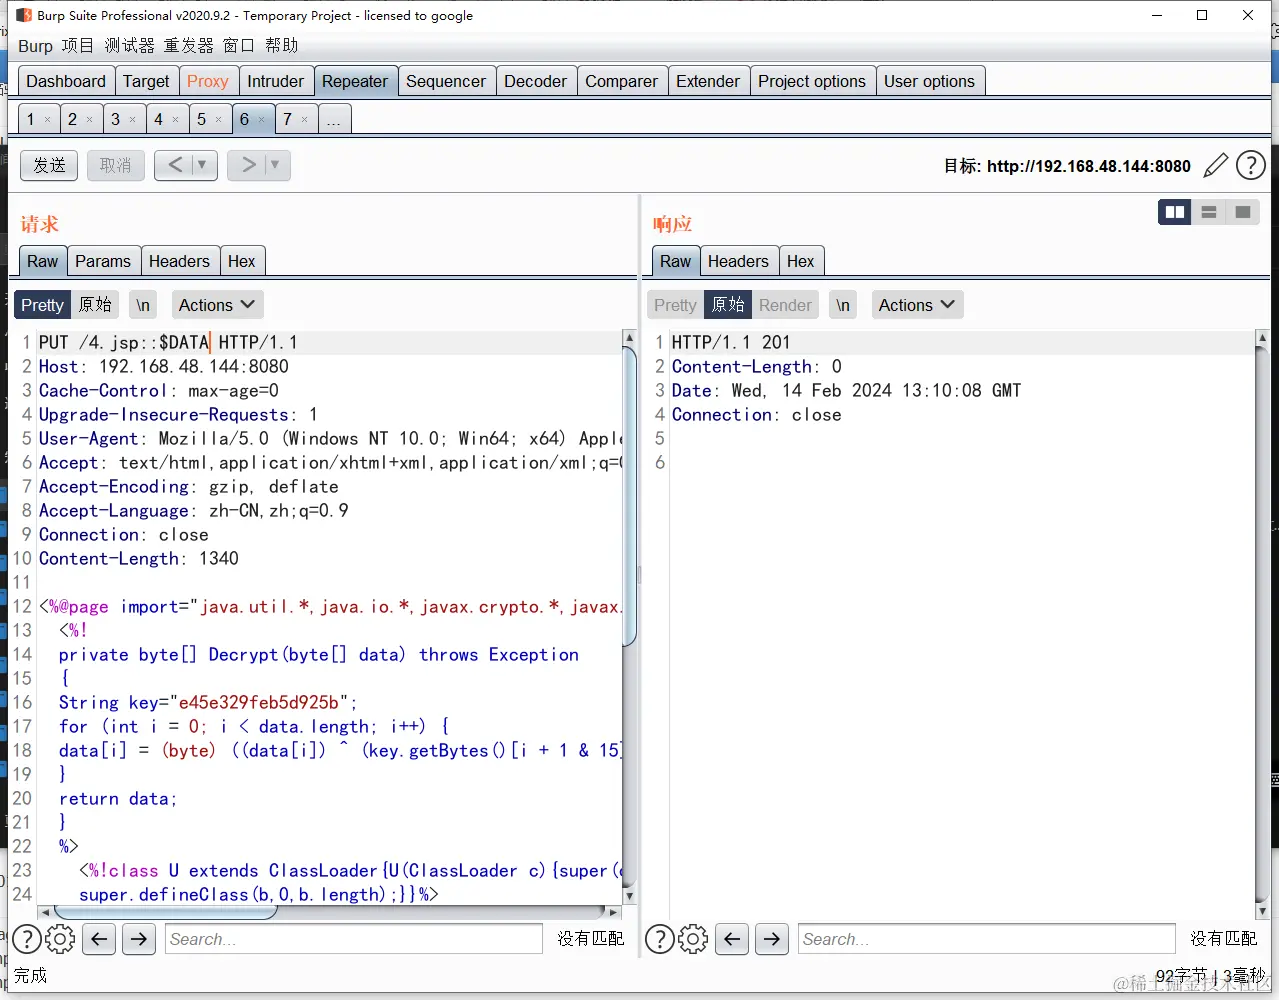Select side-by-side split layout icon
1279x1000 pixels.
1175,212
